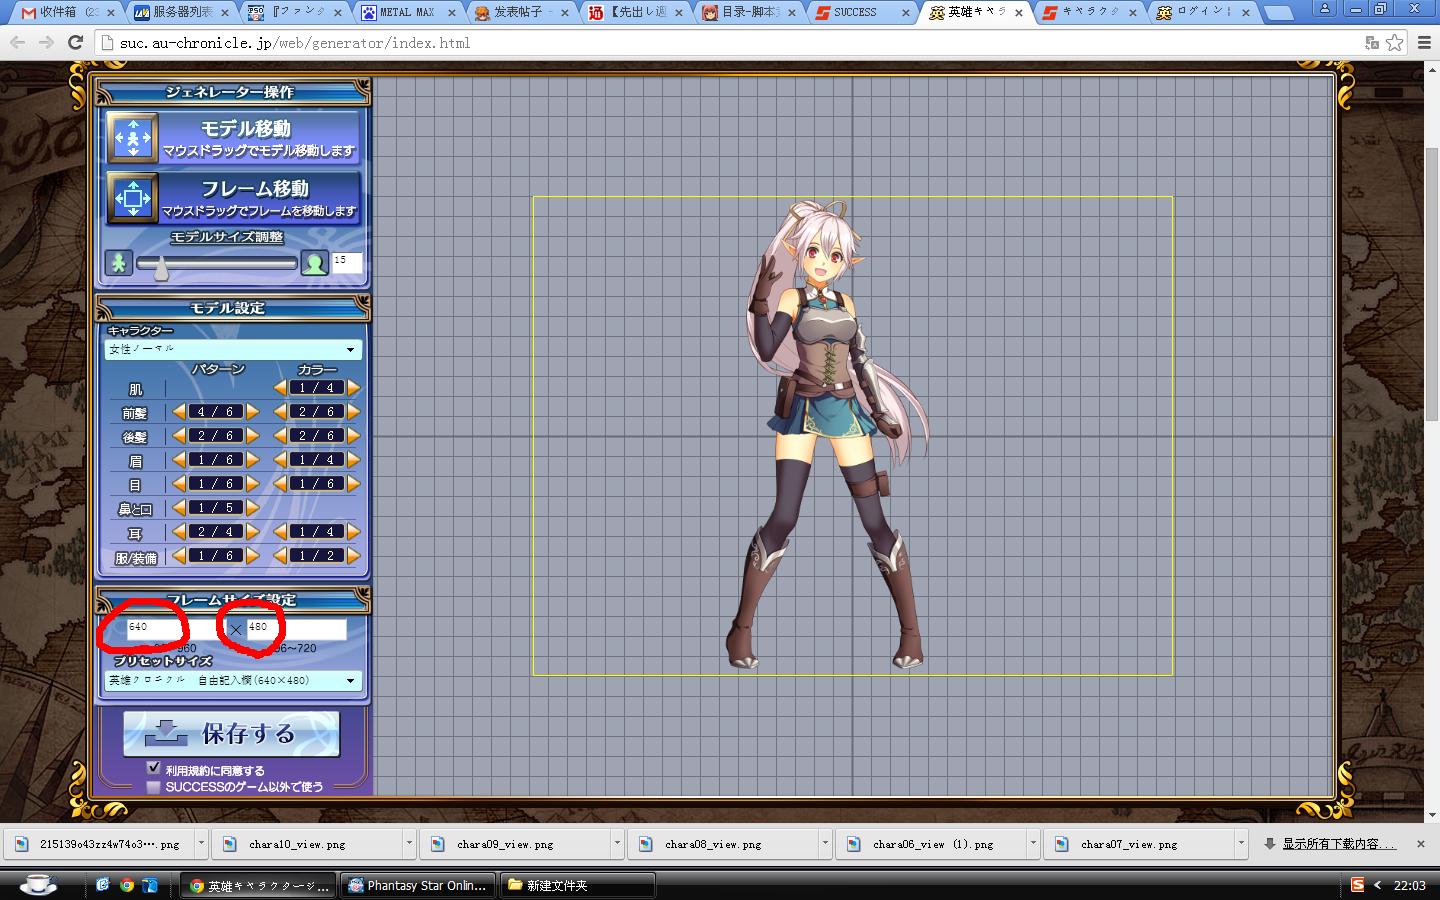The image size is (1440, 900).
Task: Click previous color arrow for 目
Action: [280, 484]
